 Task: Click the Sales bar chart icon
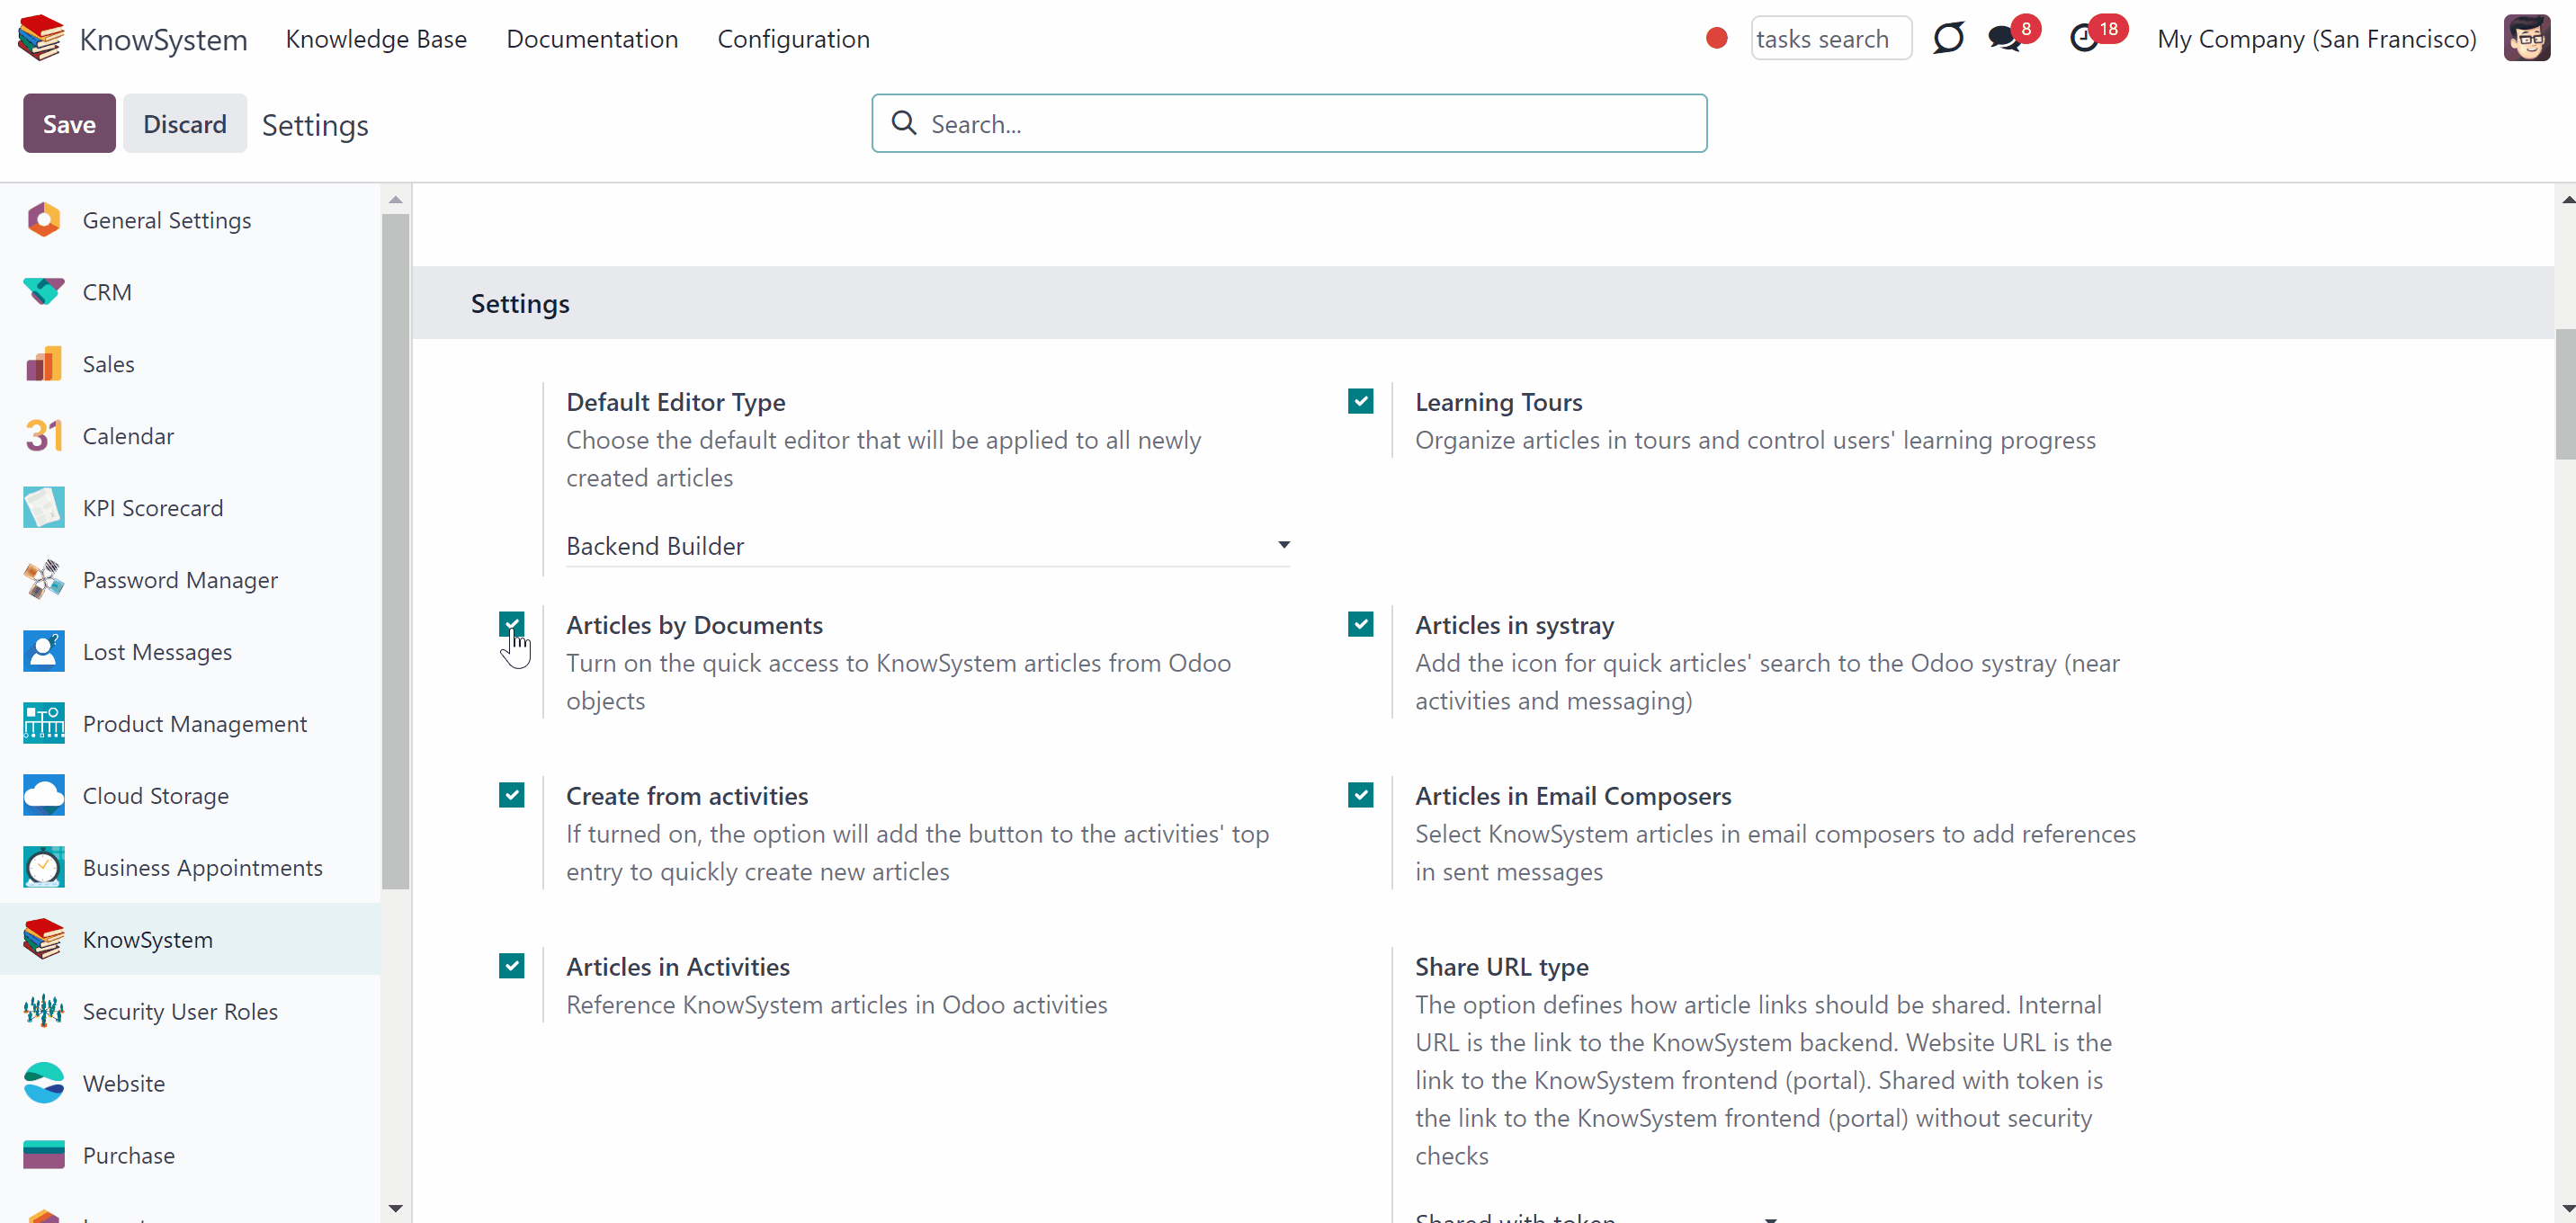tap(44, 364)
